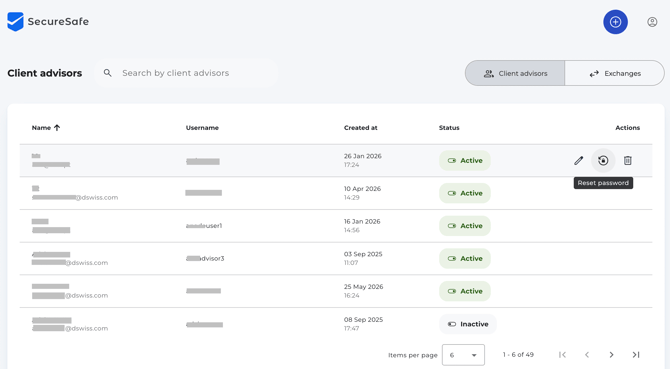Edit the advisor created 26 Jan 2026

(x=579, y=161)
